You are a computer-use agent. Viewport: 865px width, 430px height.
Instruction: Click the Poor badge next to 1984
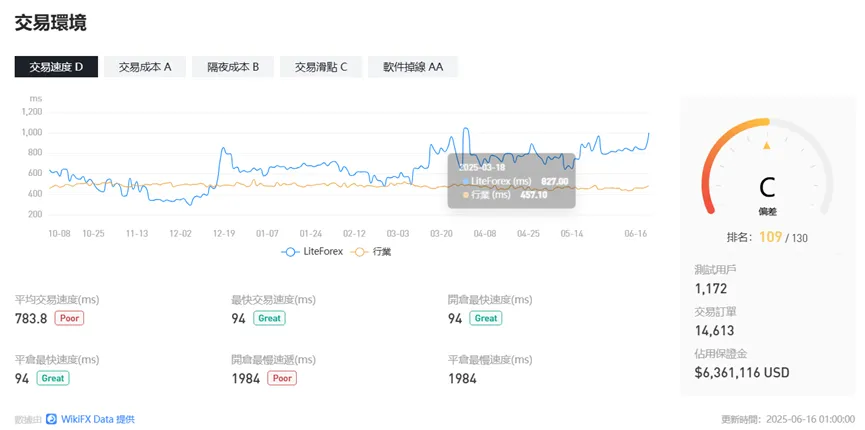click(x=282, y=378)
